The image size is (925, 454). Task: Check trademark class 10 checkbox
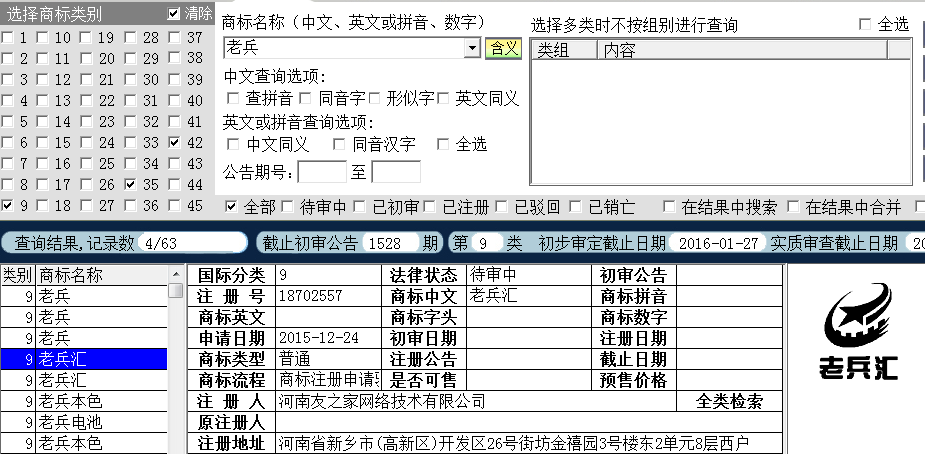pos(42,38)
